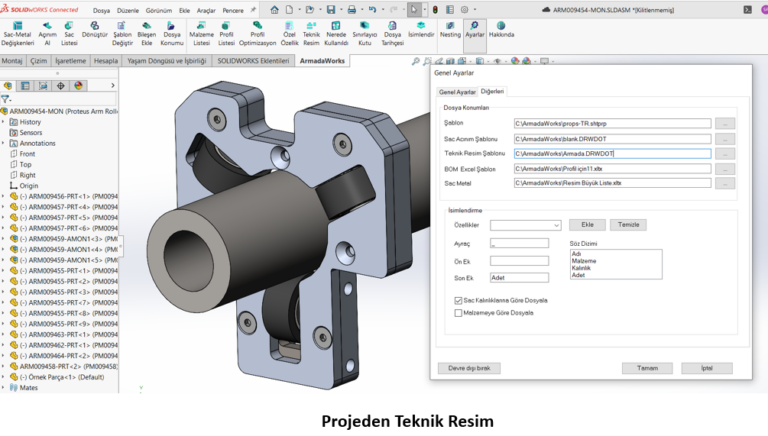Viewport: 768px width, 436px height.
Task: Select the Profil Optimizasyon tool
Action: click(257, 27)
